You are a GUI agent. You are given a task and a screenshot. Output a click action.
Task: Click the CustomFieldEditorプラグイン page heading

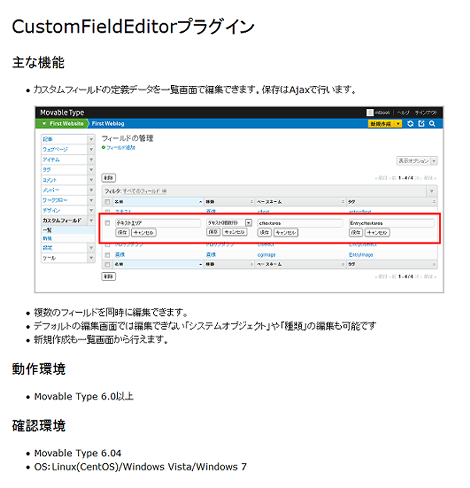point(133,27)
